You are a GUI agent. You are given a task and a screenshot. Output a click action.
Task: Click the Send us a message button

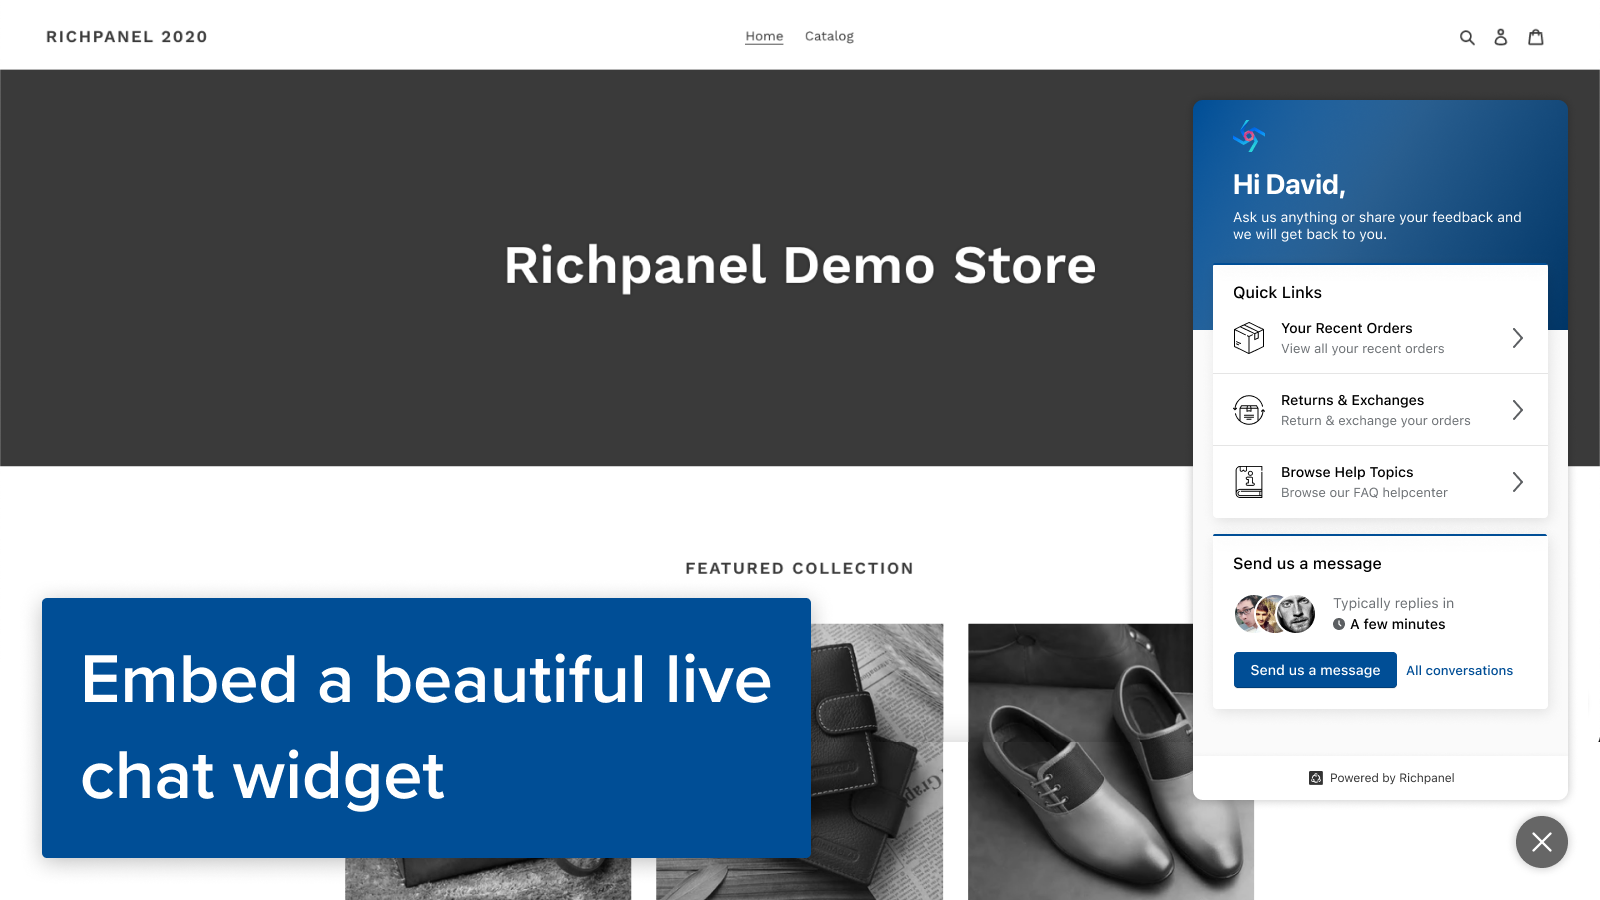(x=1315, y=670)
